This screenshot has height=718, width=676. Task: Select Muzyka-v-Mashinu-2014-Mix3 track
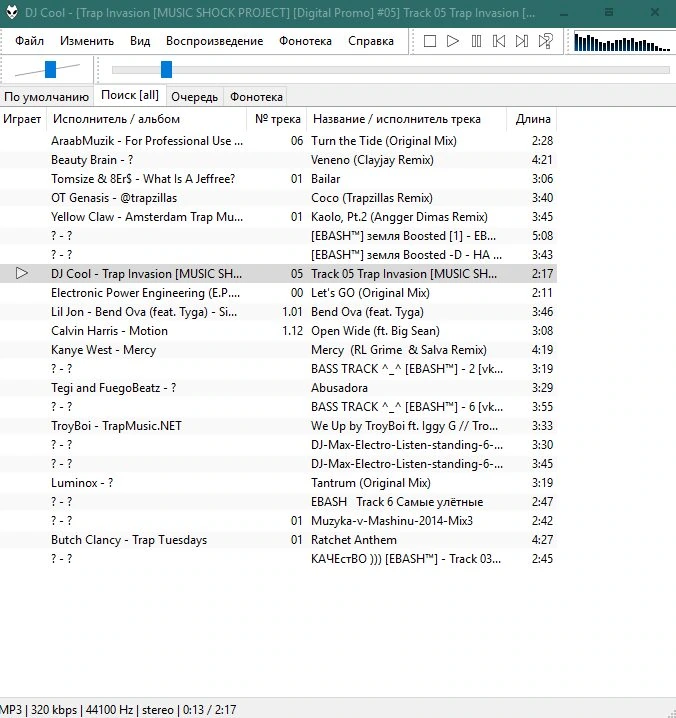[278, 521]
